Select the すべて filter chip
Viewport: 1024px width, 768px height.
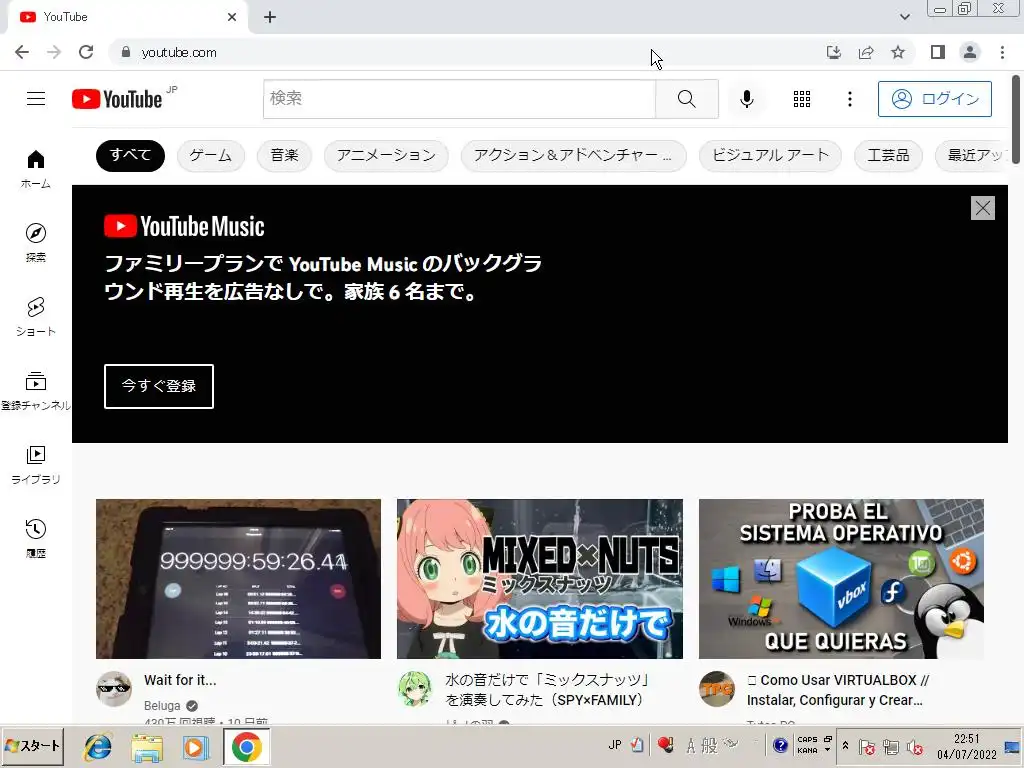130,155
